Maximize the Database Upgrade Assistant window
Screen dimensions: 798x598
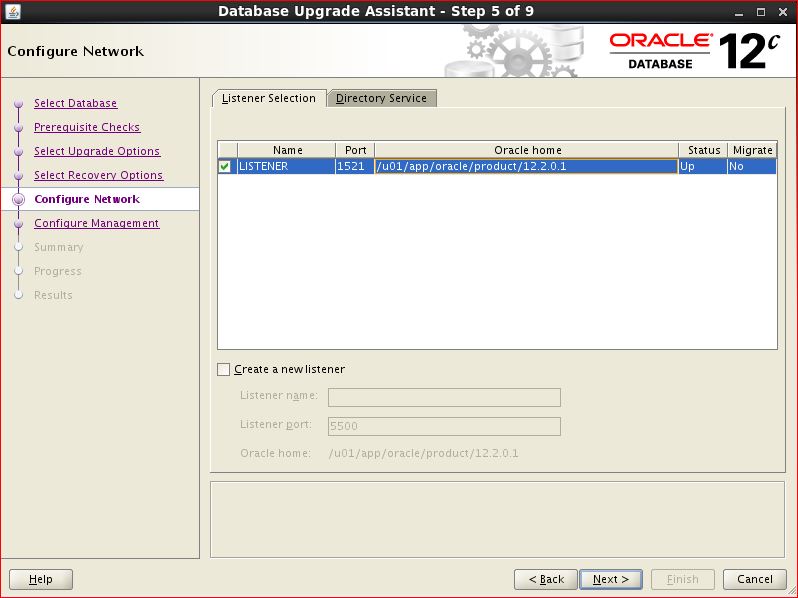point(760,11)
